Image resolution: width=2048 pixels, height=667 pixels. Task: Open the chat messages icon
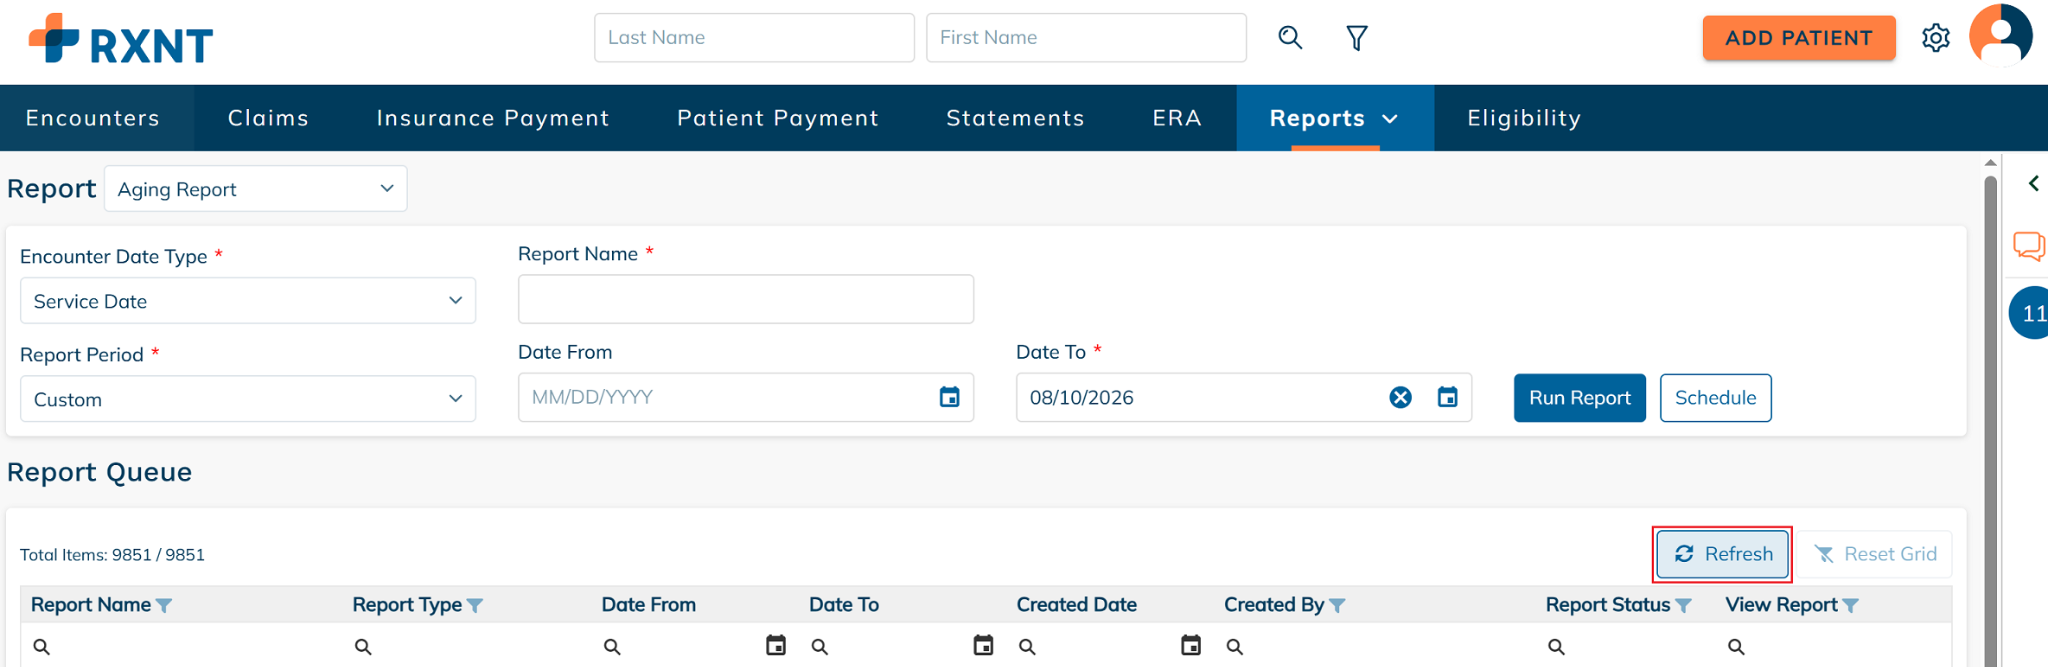click(2029, 246)
